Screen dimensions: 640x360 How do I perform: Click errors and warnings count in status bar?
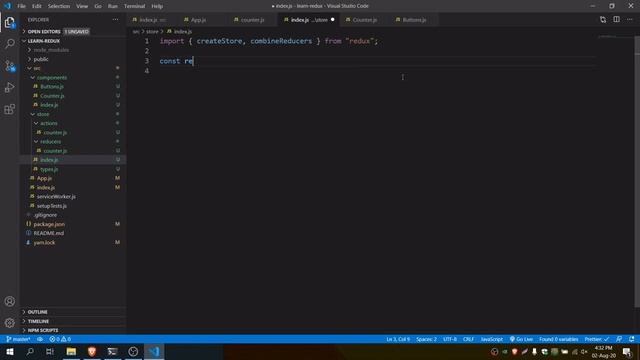pyautogui.click(x=60, y=339)
